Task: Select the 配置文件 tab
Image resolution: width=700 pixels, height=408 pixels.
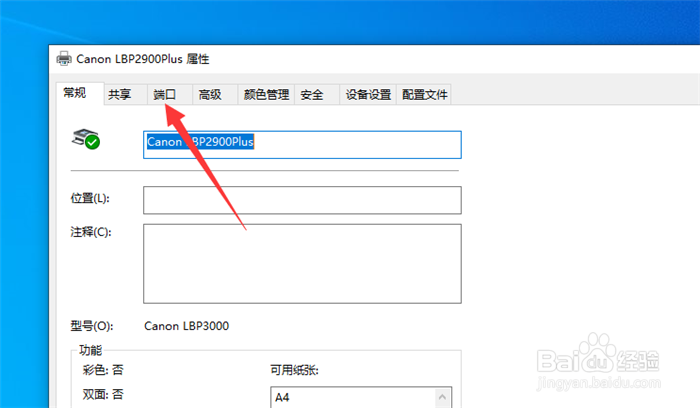Action: pyautogui.click(x=424, y=95)
